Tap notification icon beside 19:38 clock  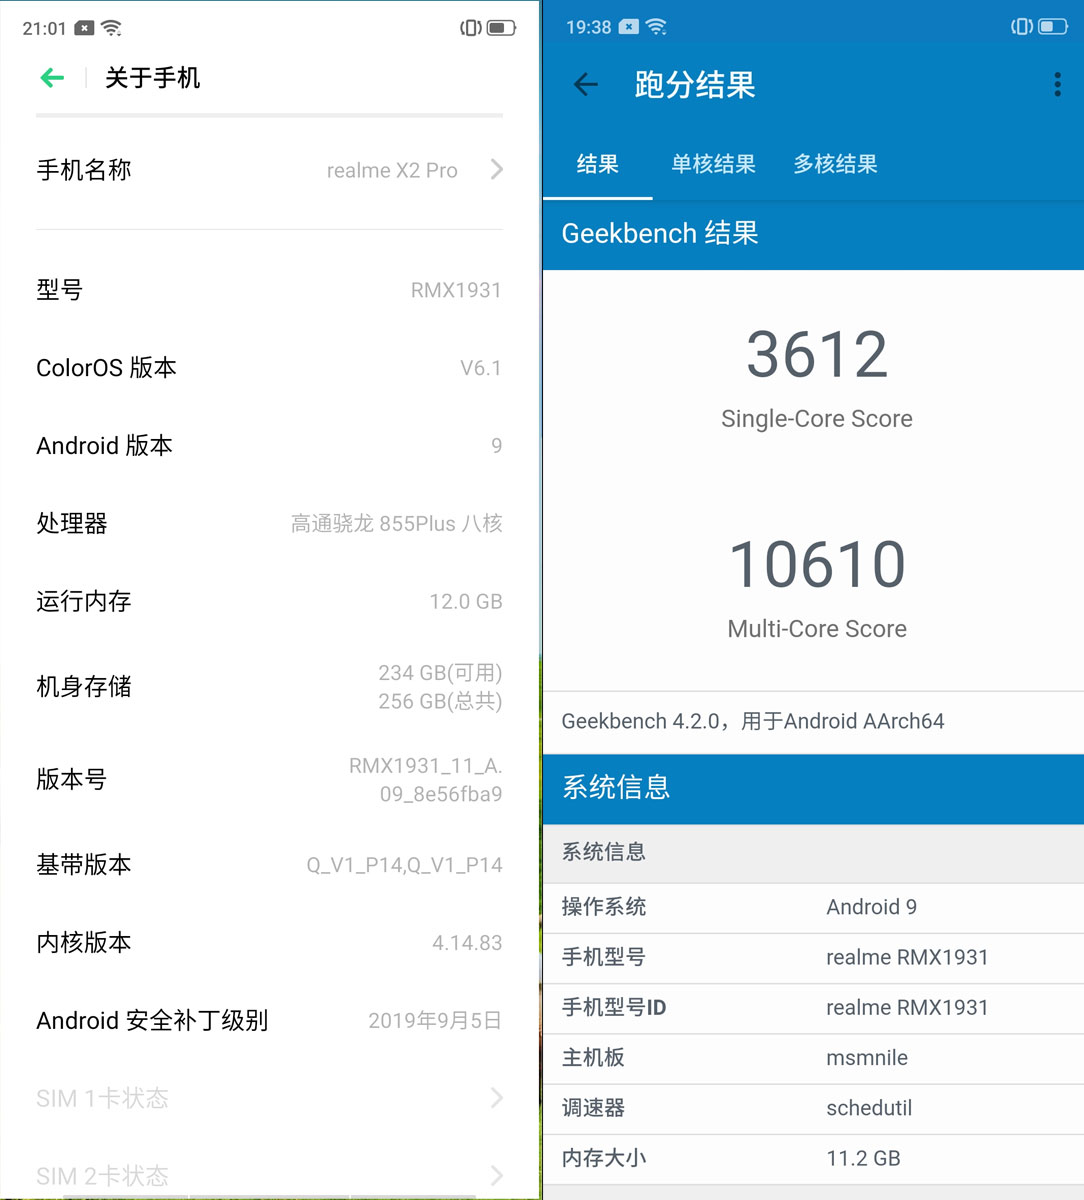point(629,27)
